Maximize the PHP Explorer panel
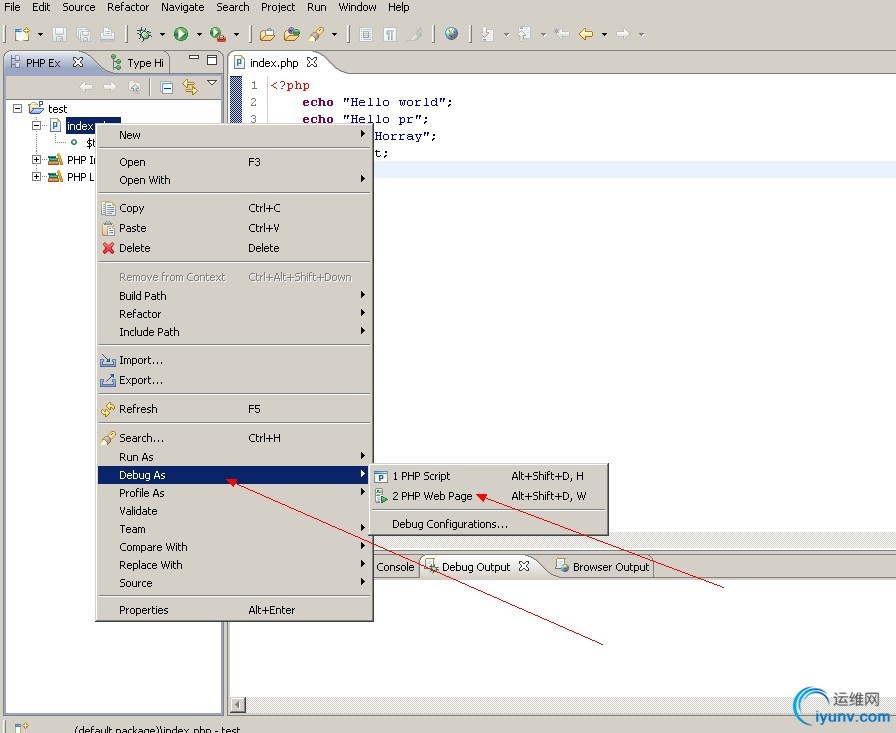This screenshot has width=896, height=733. 212,59
